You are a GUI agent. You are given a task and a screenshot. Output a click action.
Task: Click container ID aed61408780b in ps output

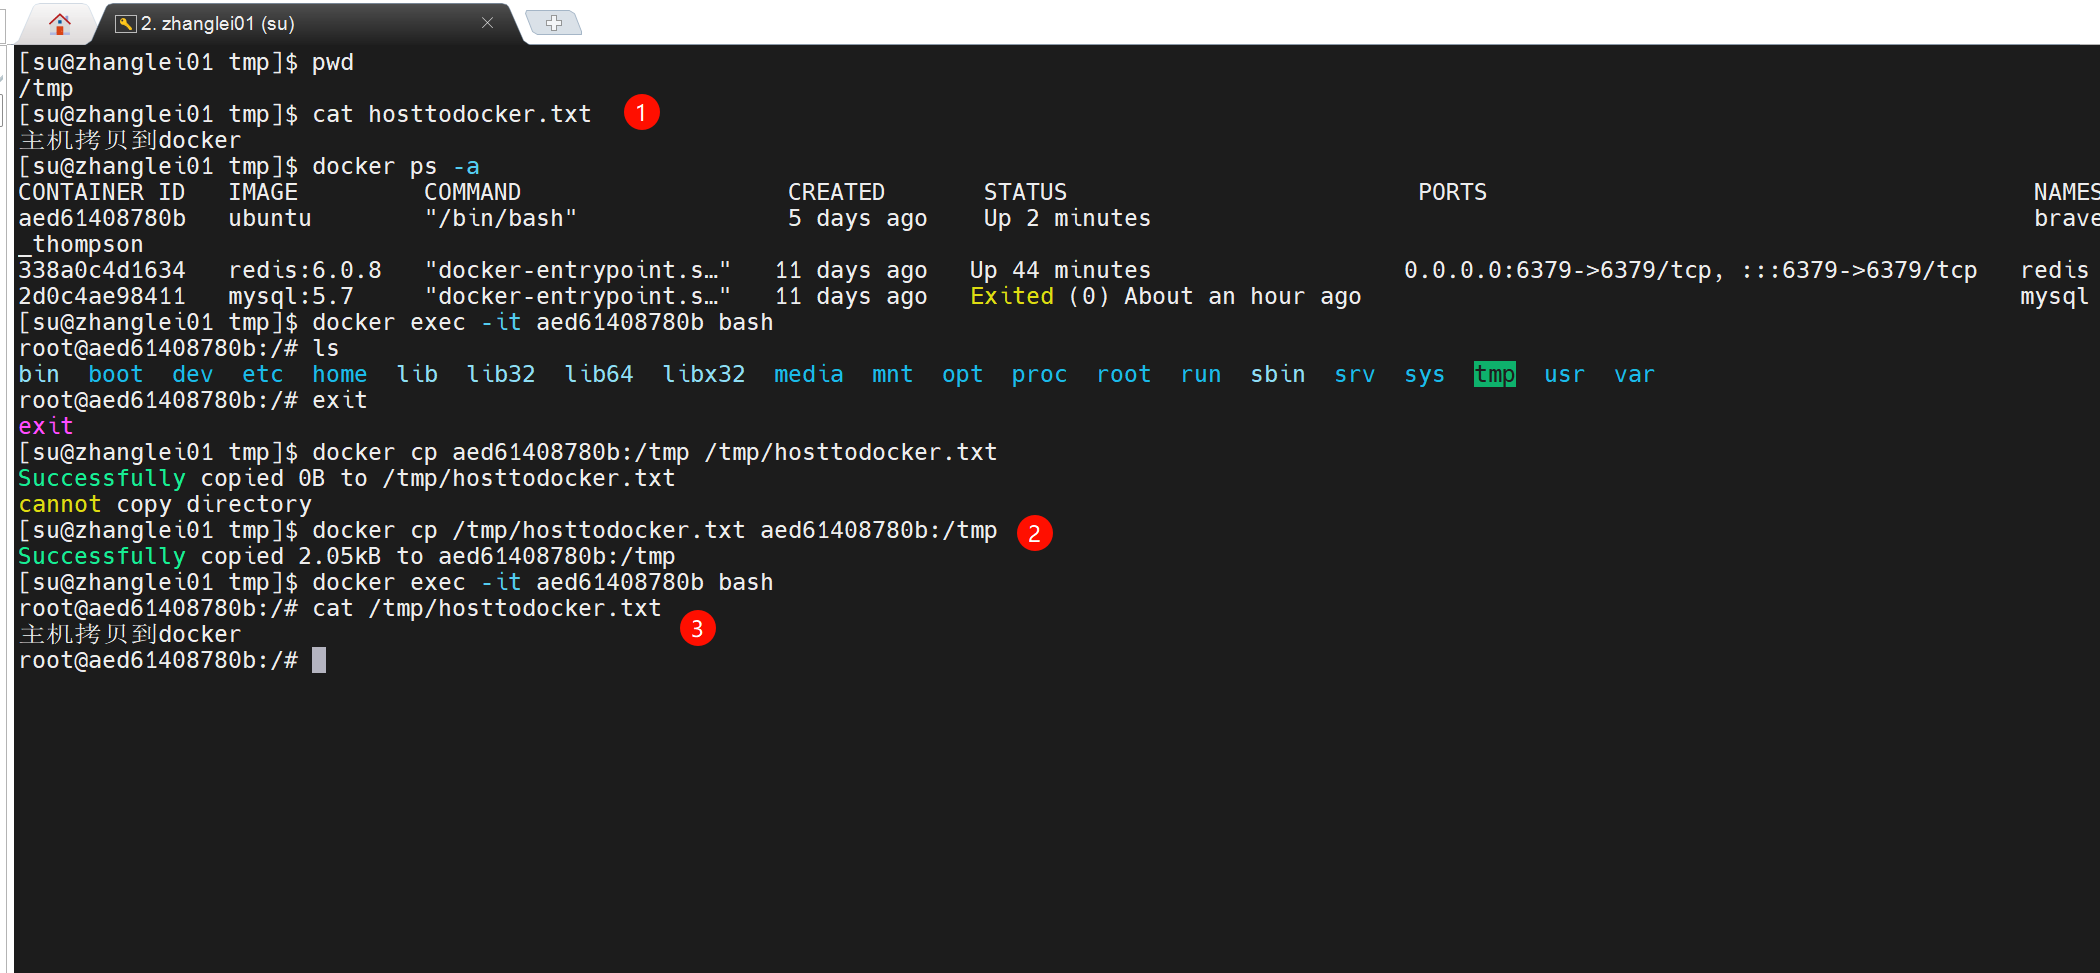[x=103, y=218]
